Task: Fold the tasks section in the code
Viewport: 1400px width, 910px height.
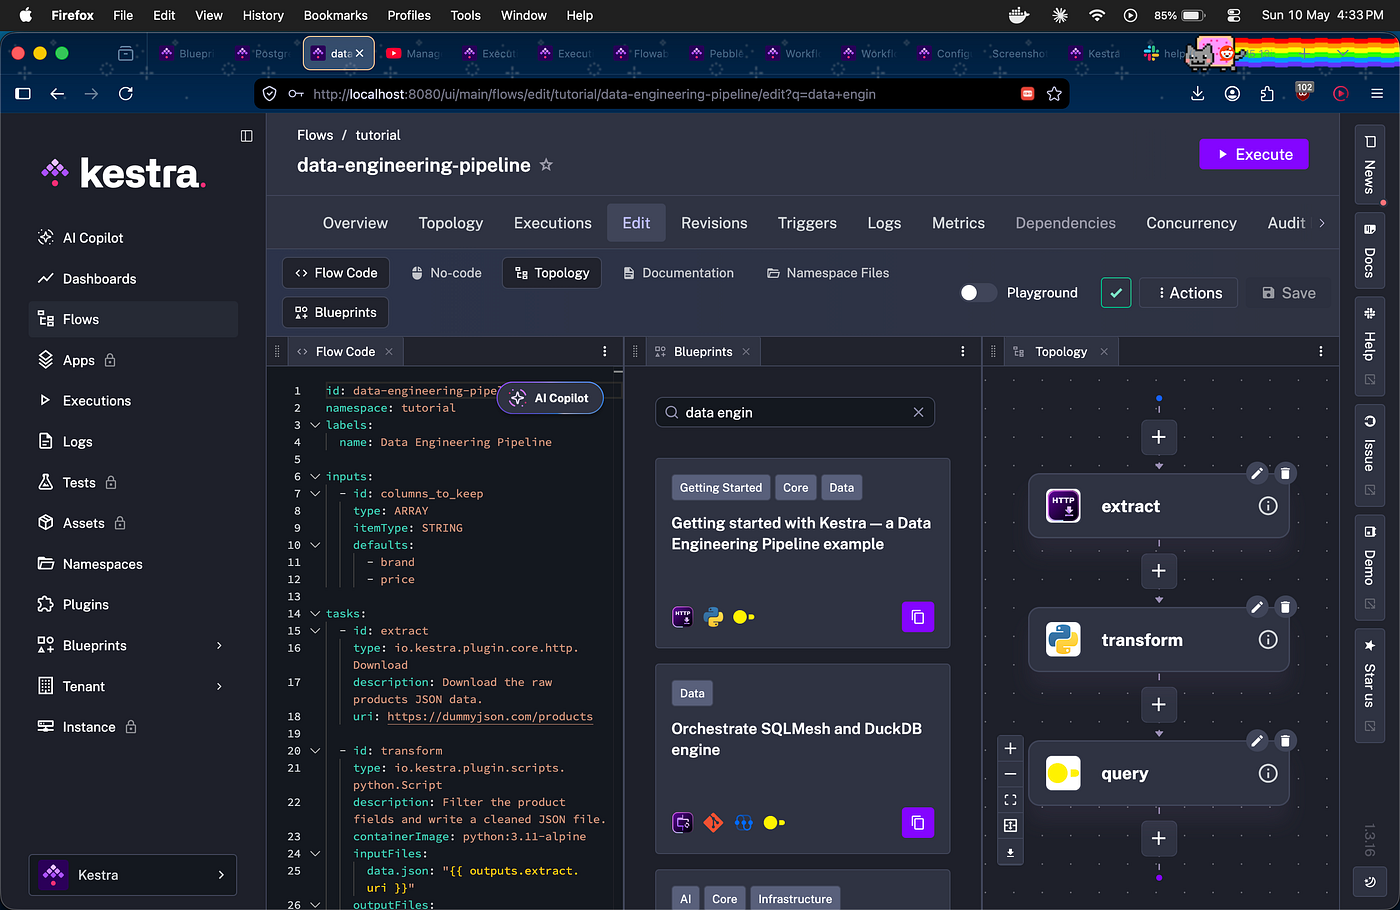Action: tap(315, 614)
